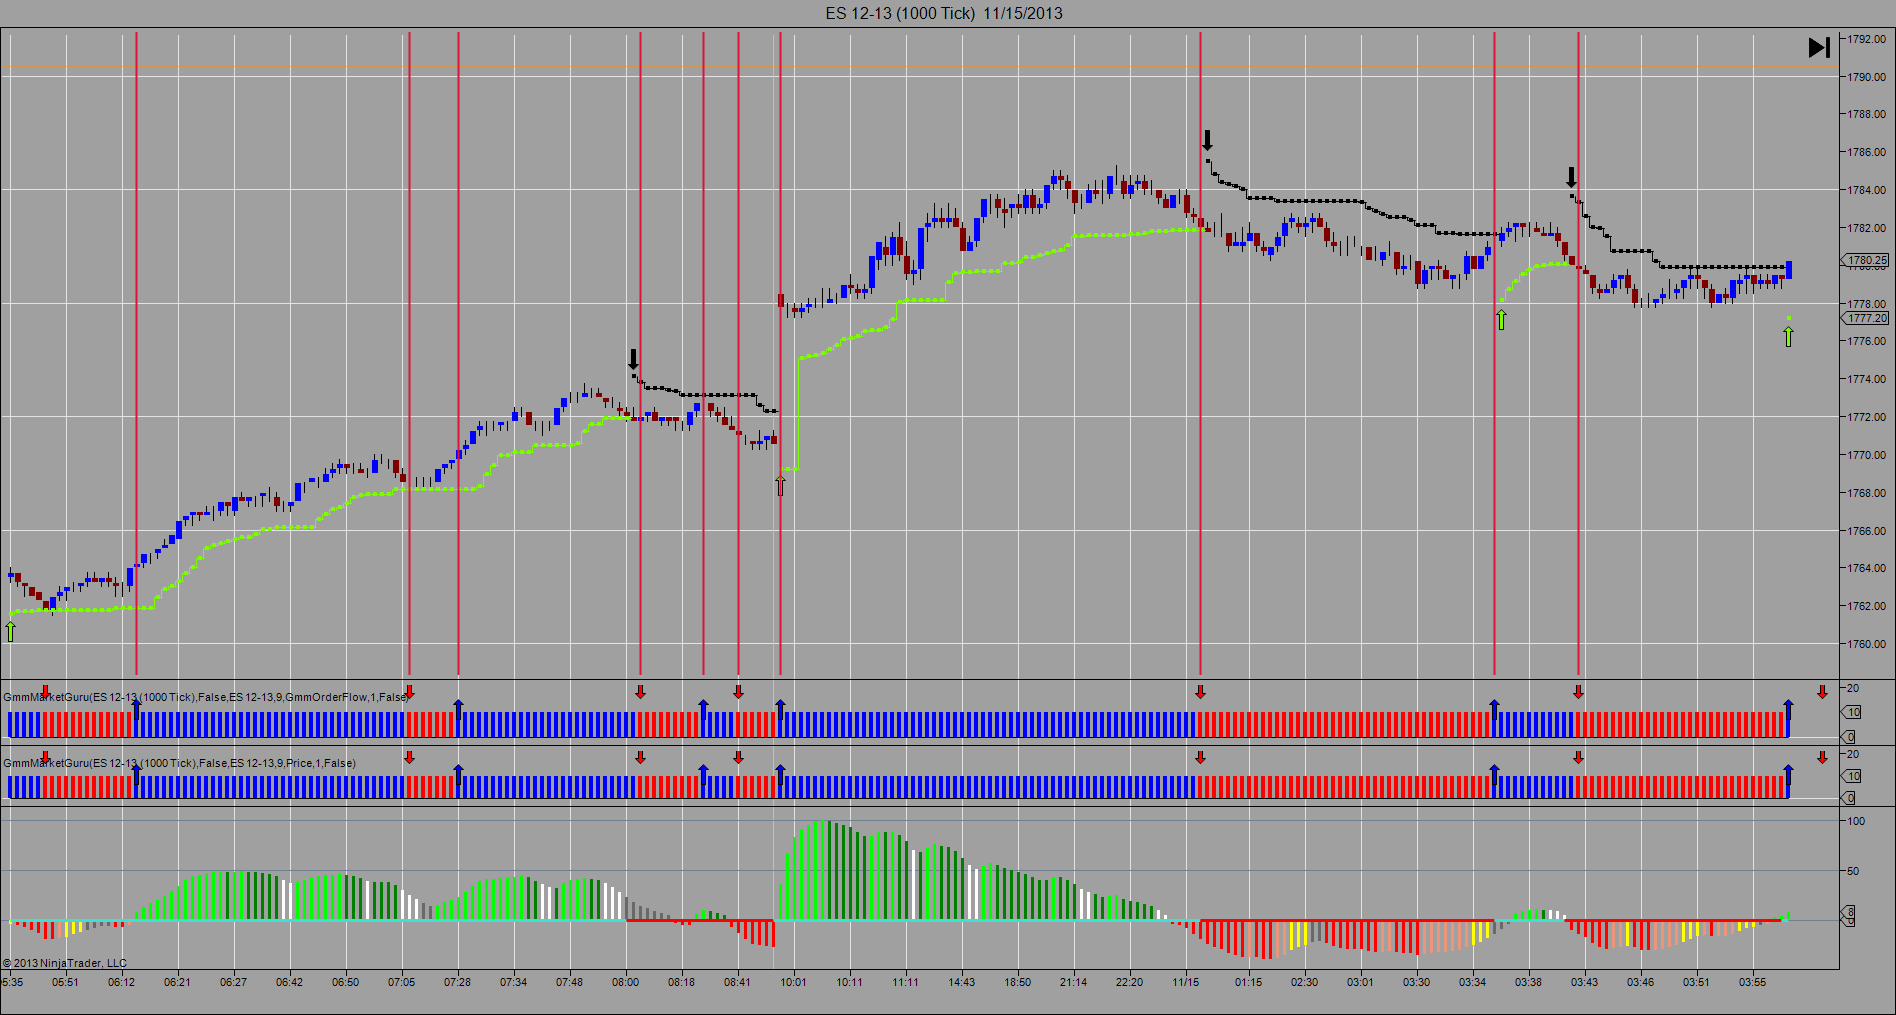Click the 22:20 time axis label

pos(1130,983)
